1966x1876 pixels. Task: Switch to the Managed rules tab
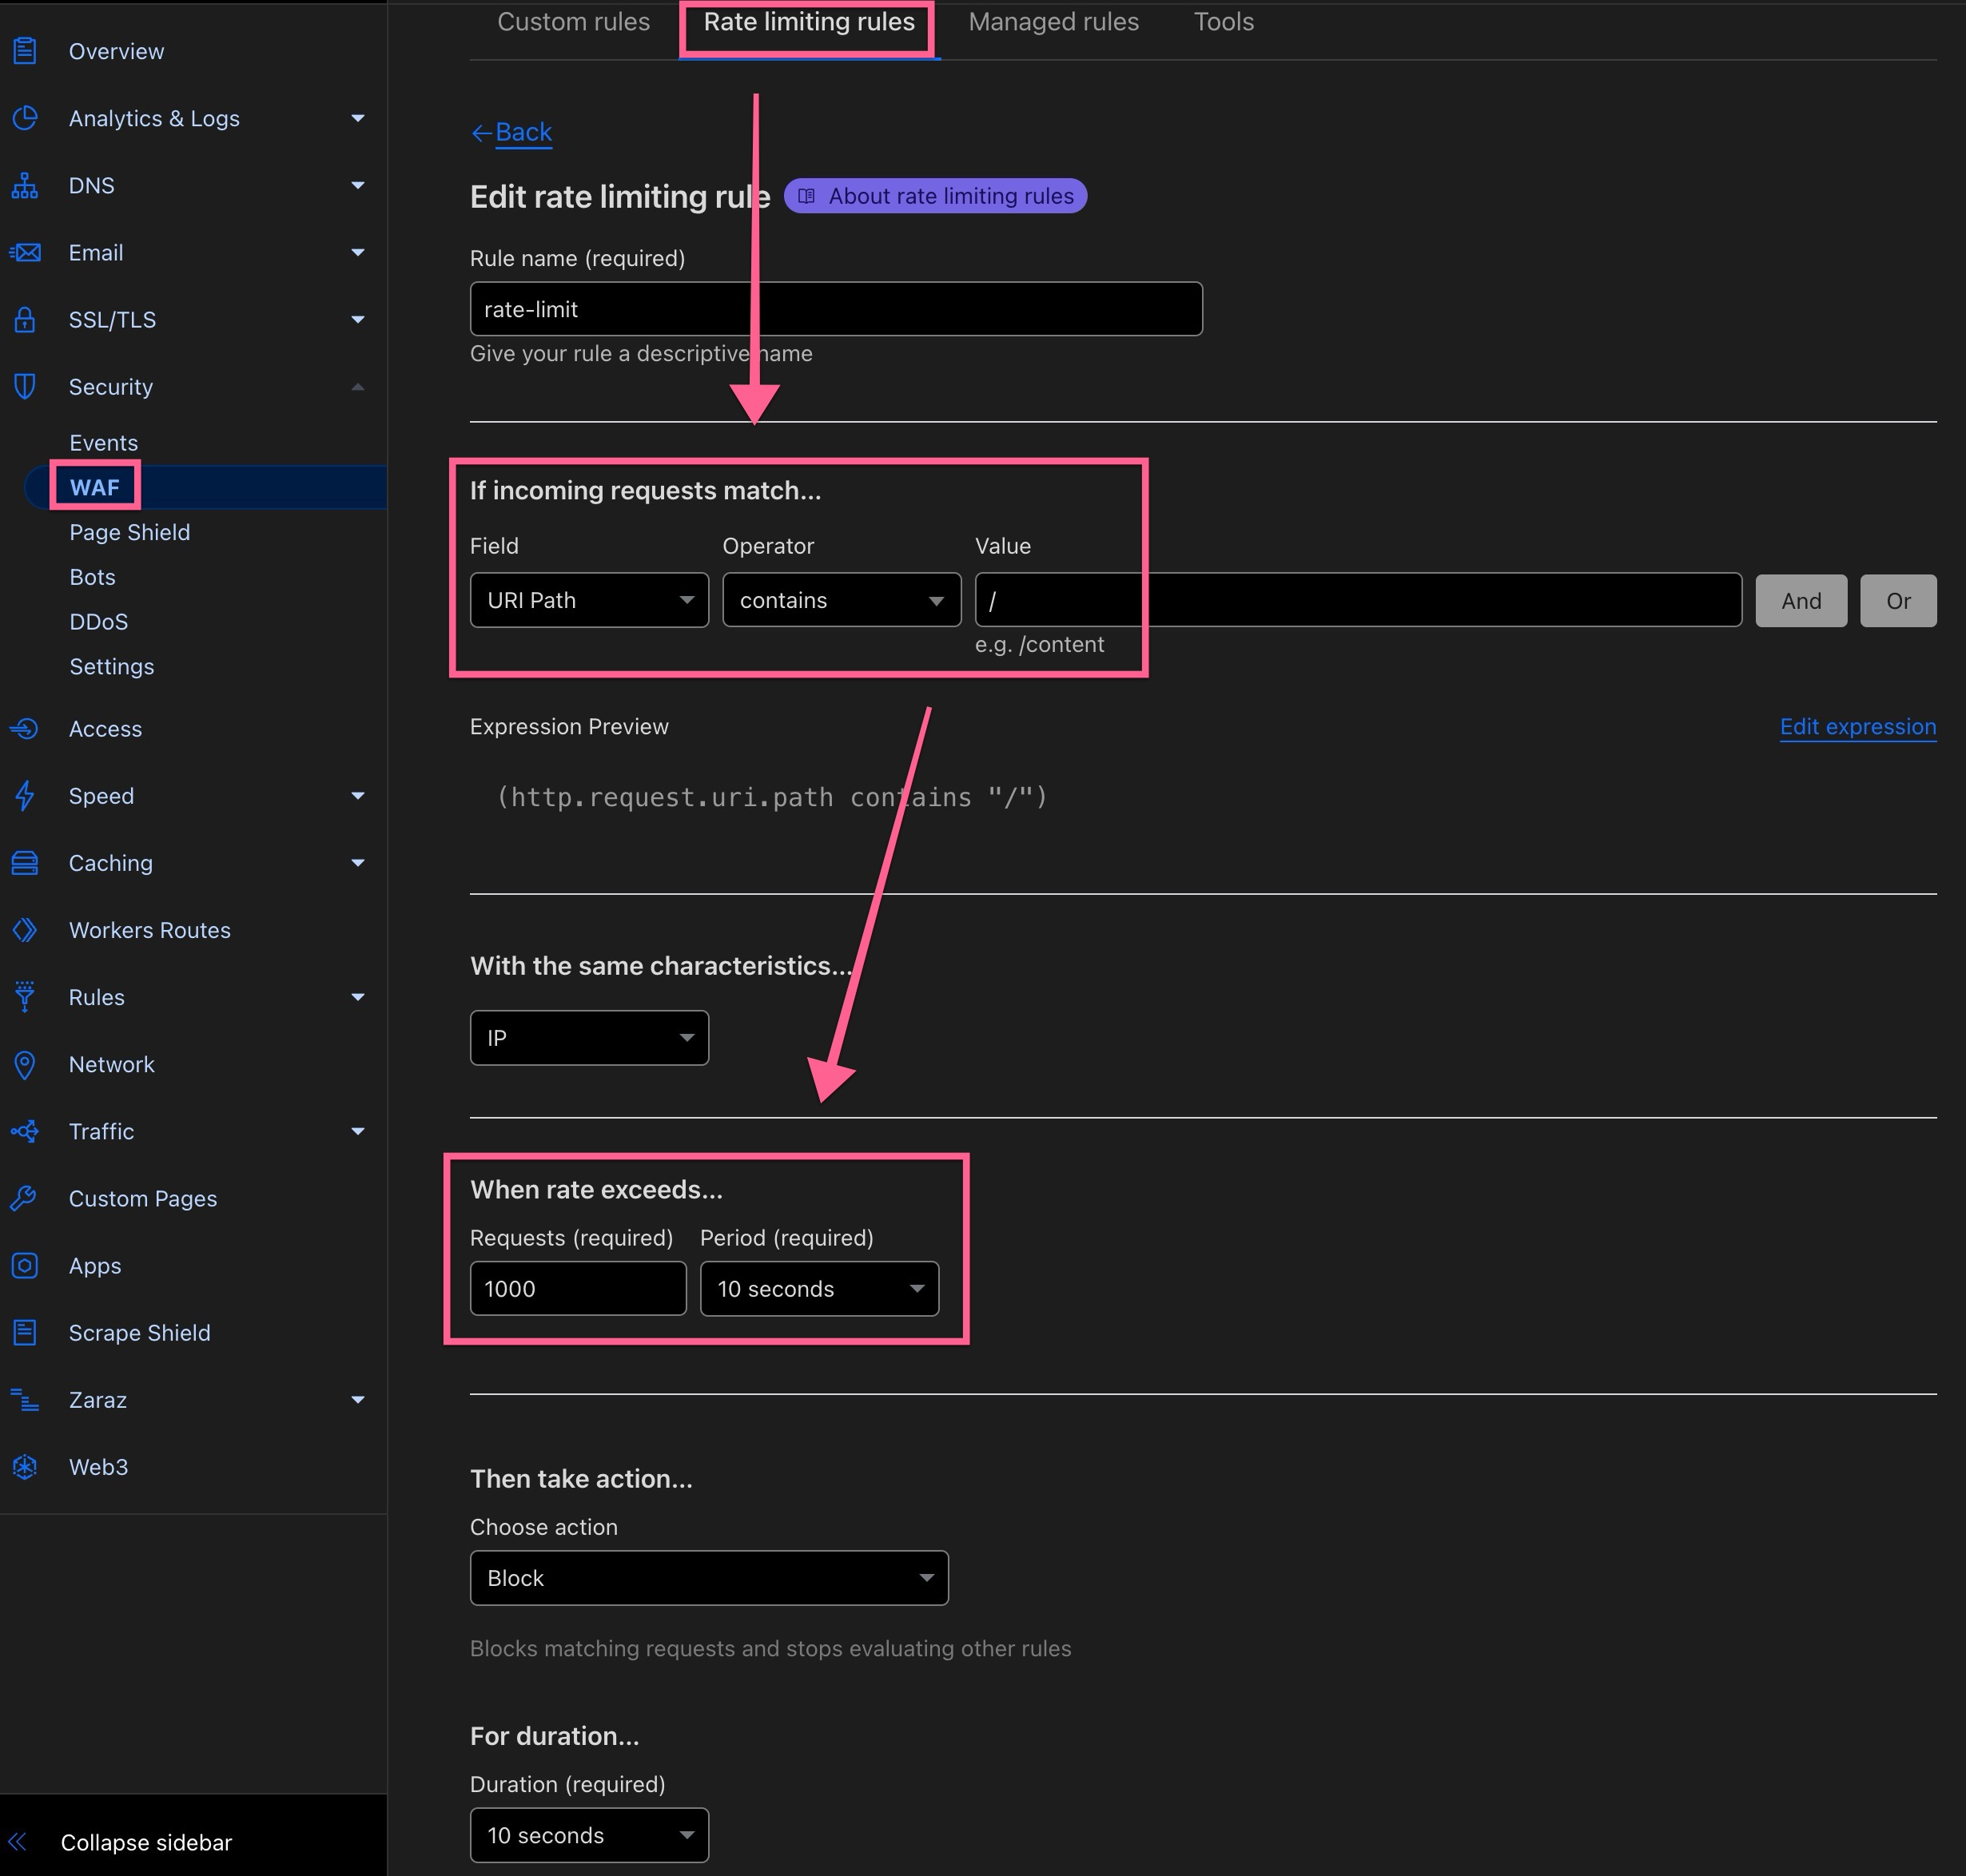[1053, 21]
